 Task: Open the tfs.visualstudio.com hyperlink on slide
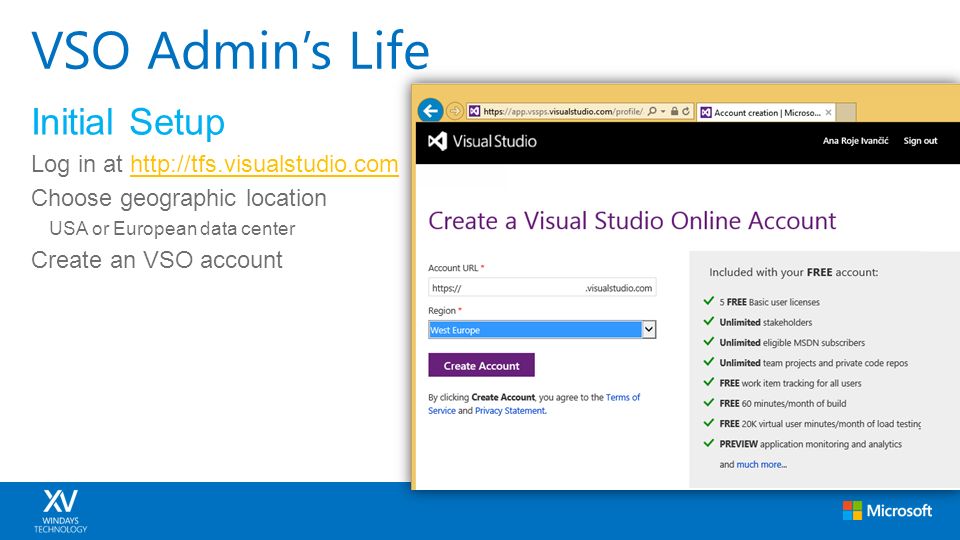pyautogui.click(x=264, y=164)
